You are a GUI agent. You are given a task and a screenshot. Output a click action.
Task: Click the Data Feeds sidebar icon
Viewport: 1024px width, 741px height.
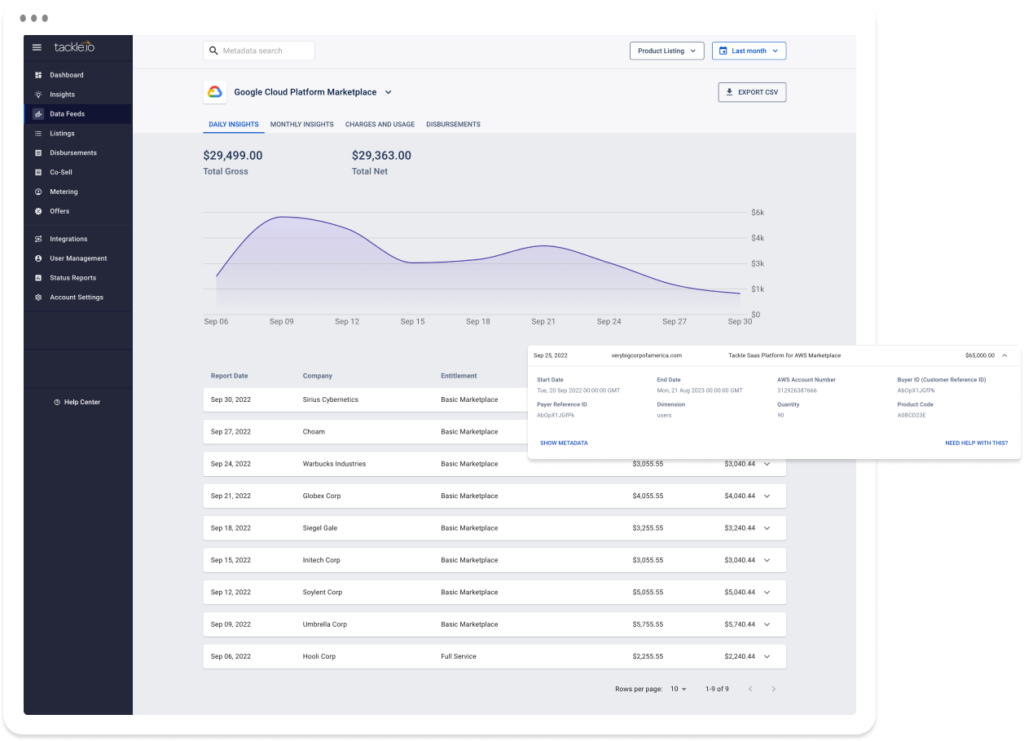pos(38,114)
